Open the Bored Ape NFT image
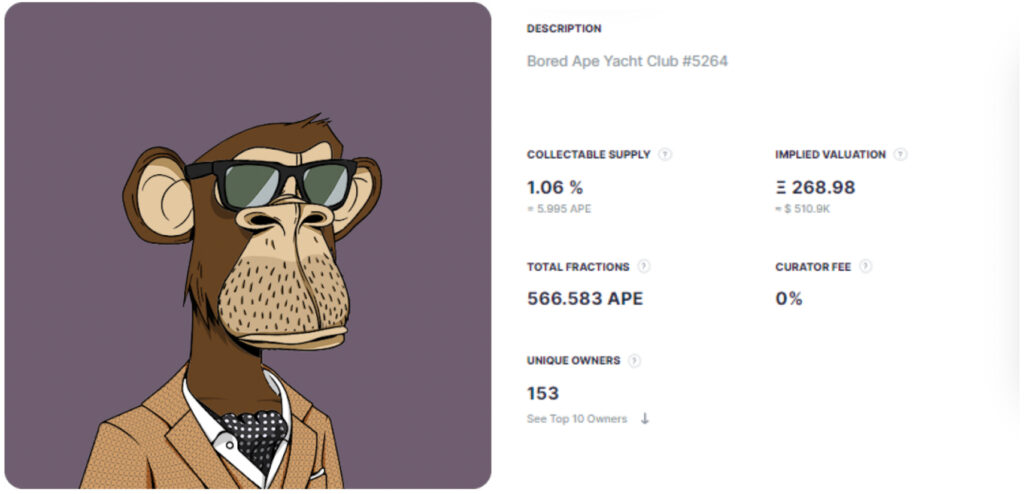 tap(247, 246)
